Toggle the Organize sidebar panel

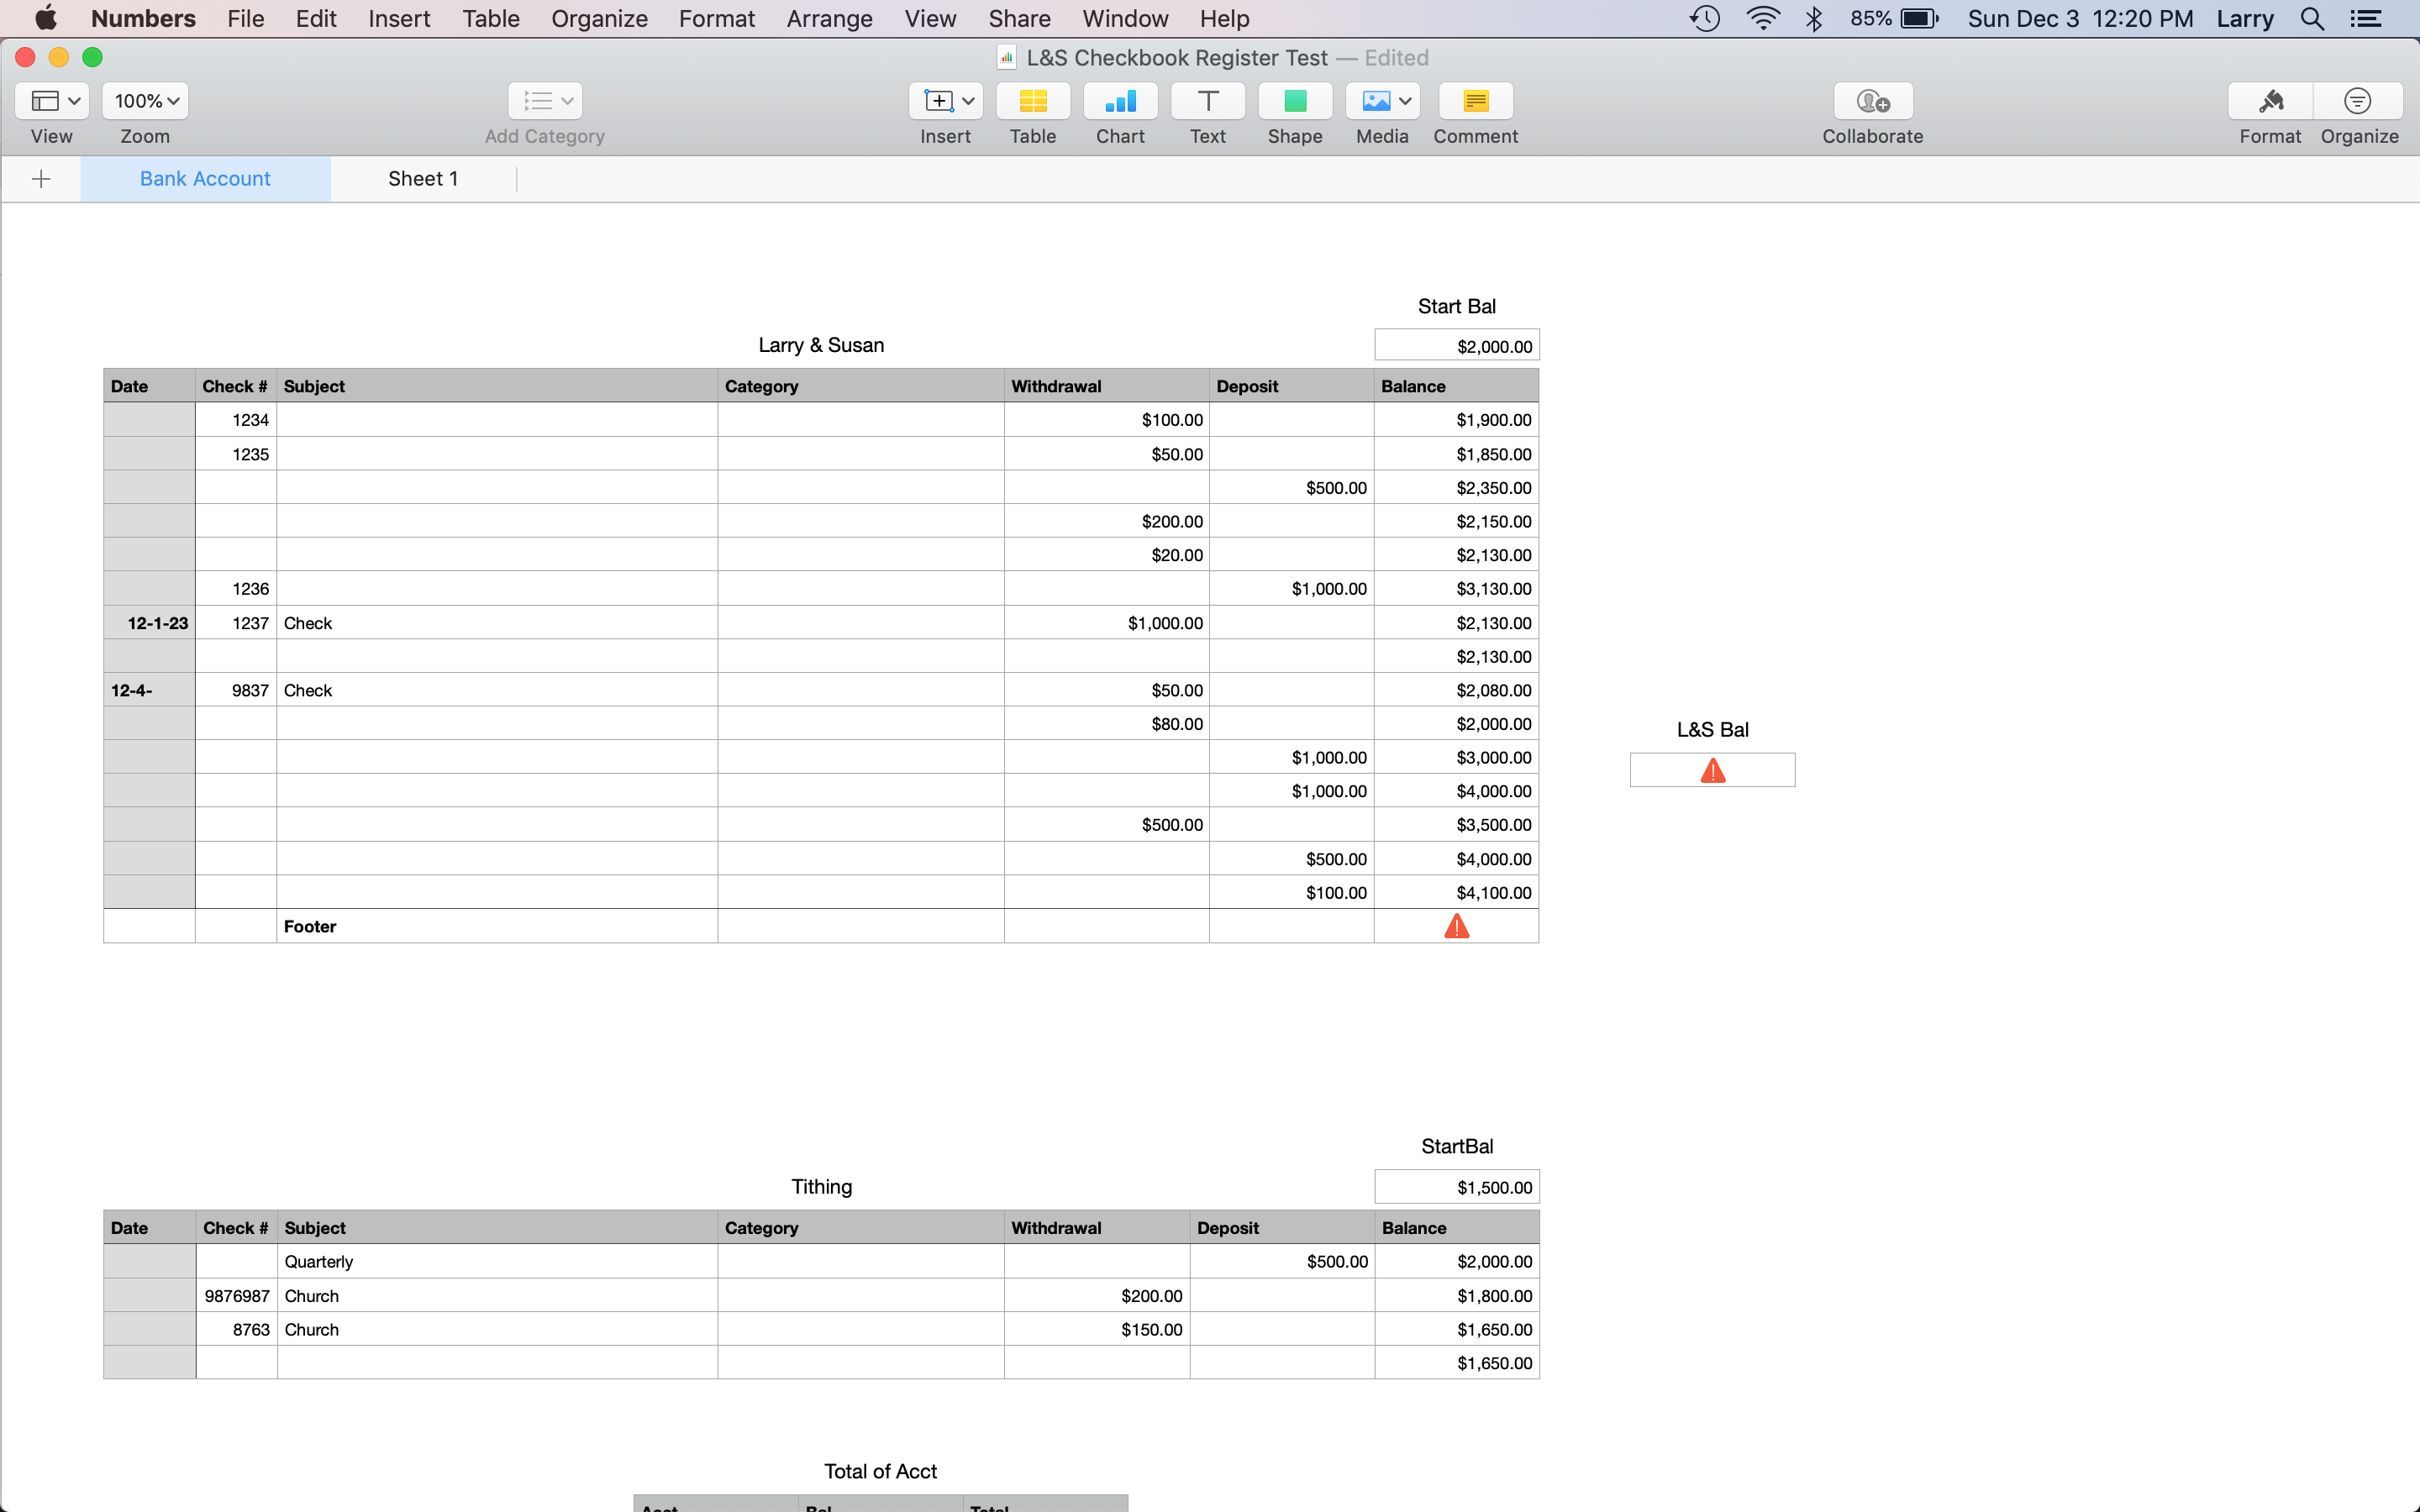click(2357, 101)
